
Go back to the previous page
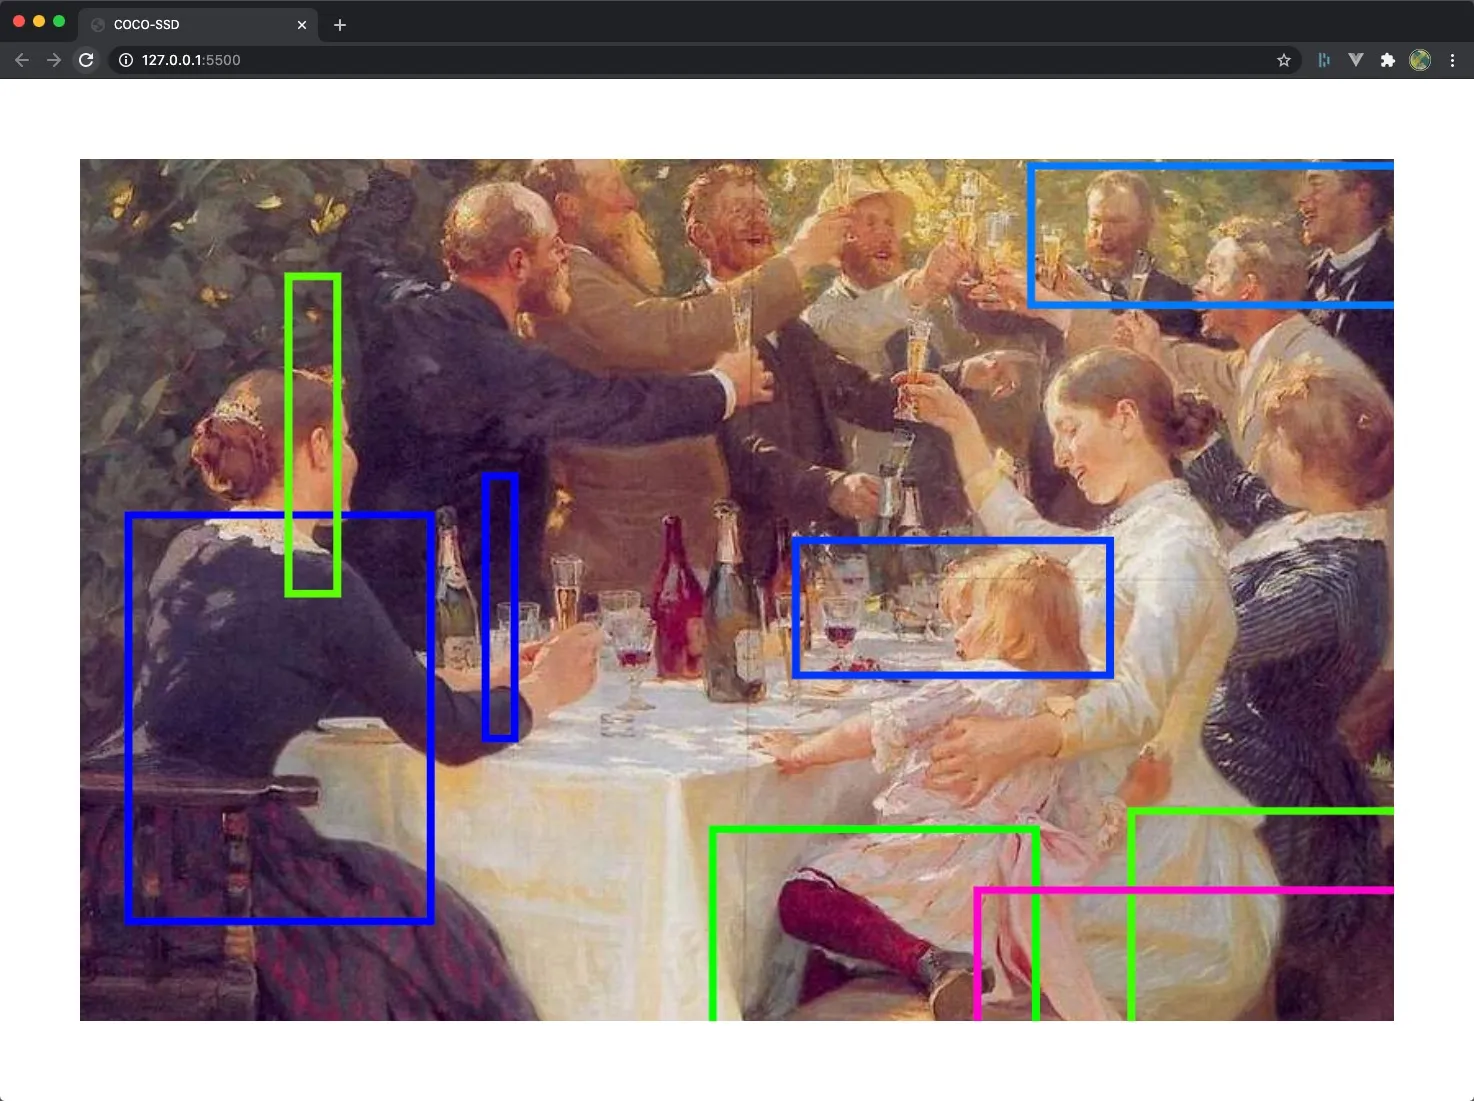pos(22,60)
